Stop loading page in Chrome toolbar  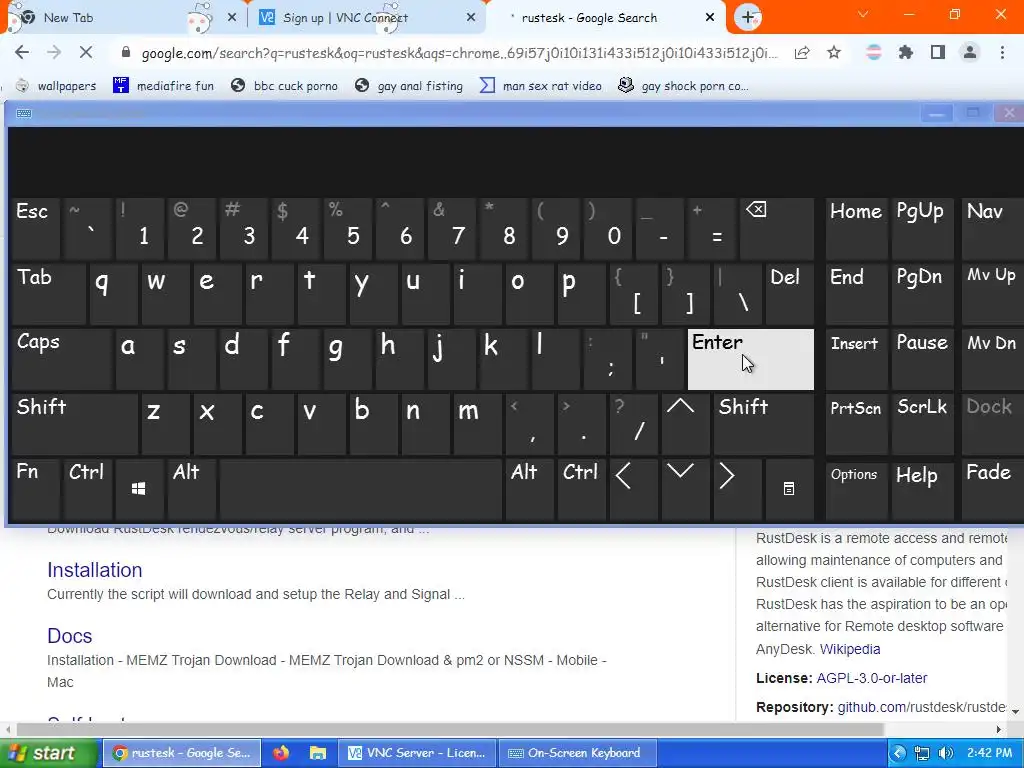[86, 53]
